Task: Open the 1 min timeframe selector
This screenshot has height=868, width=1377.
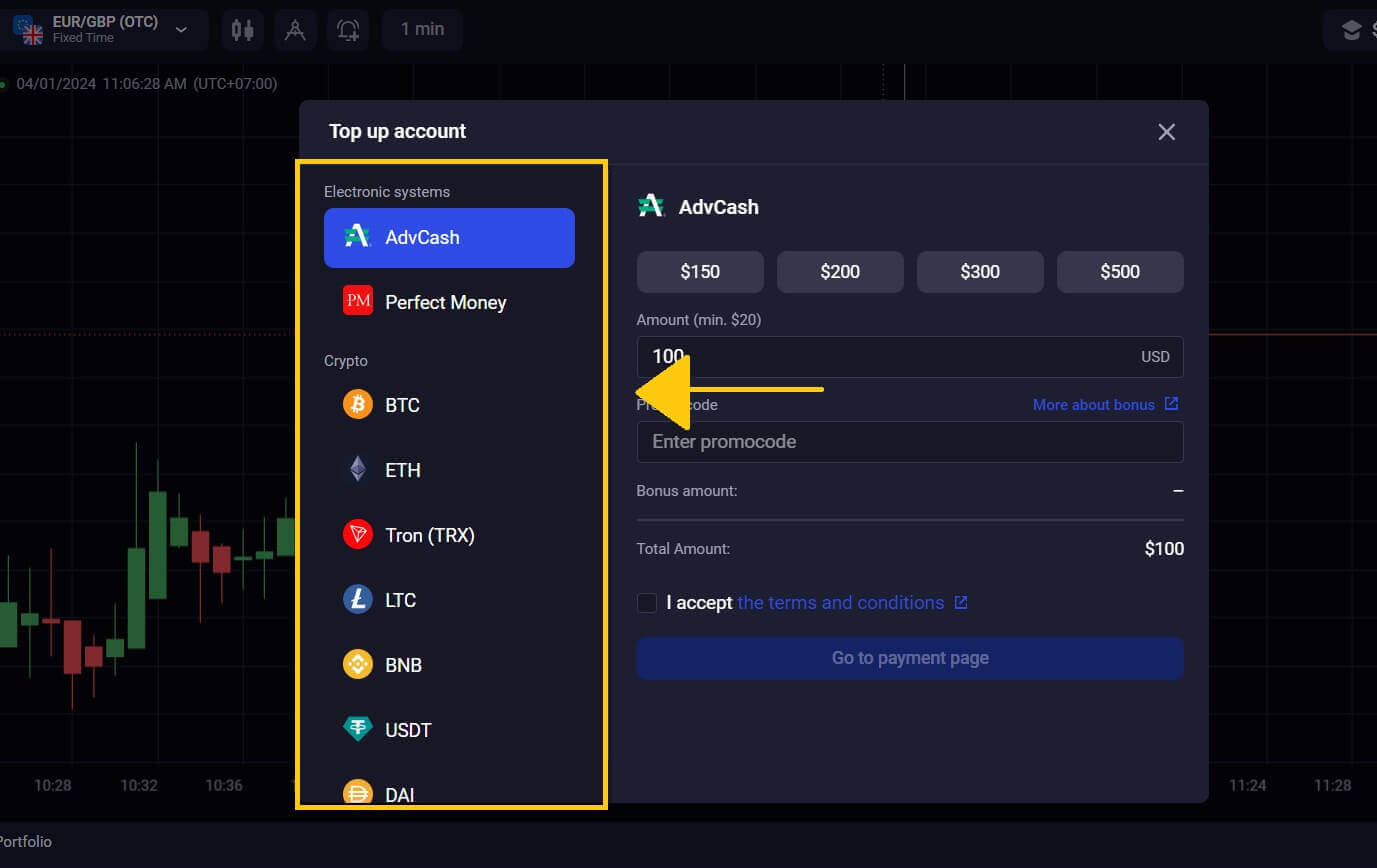Action: [x=422, y=30]
